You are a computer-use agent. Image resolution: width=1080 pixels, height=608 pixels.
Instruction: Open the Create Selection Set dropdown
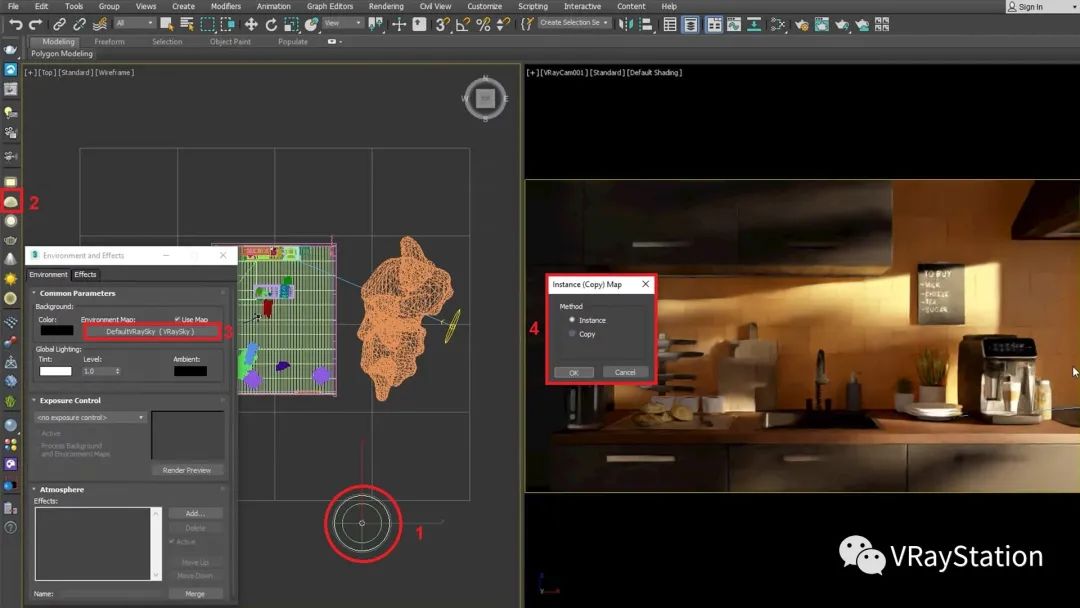click(x=574, y=23)
